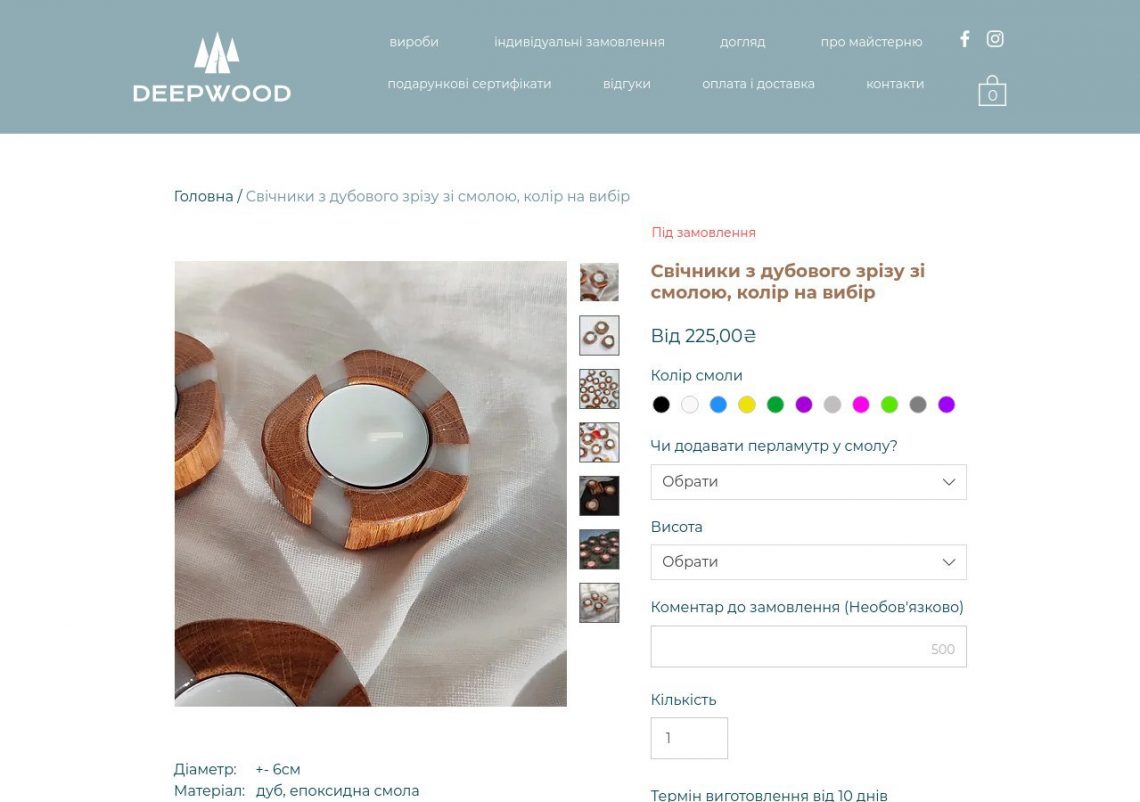Select the yellow resin color option
The height and width of the screenshot is (802, 1140).
click(x=747, y=404)
